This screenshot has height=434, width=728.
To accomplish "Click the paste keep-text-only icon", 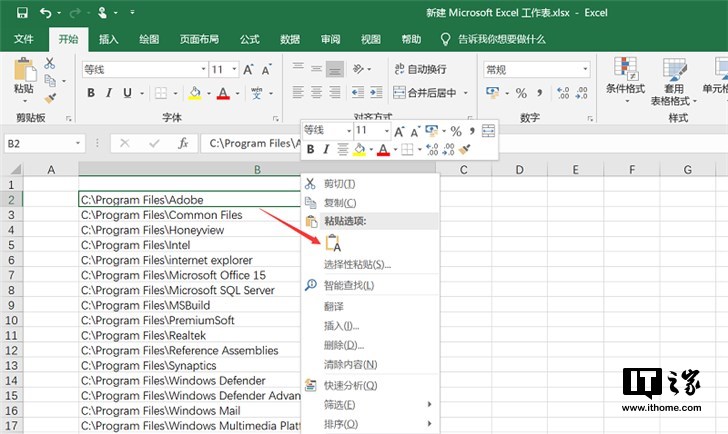I will (333, 243).
